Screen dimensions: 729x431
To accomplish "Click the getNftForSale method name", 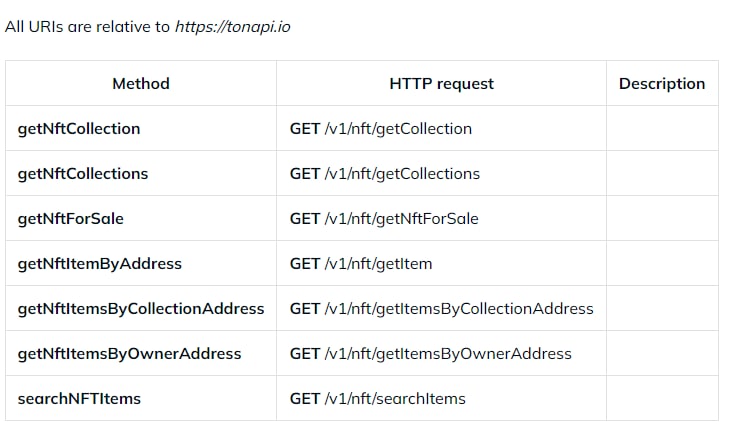I will pos(71,219).
